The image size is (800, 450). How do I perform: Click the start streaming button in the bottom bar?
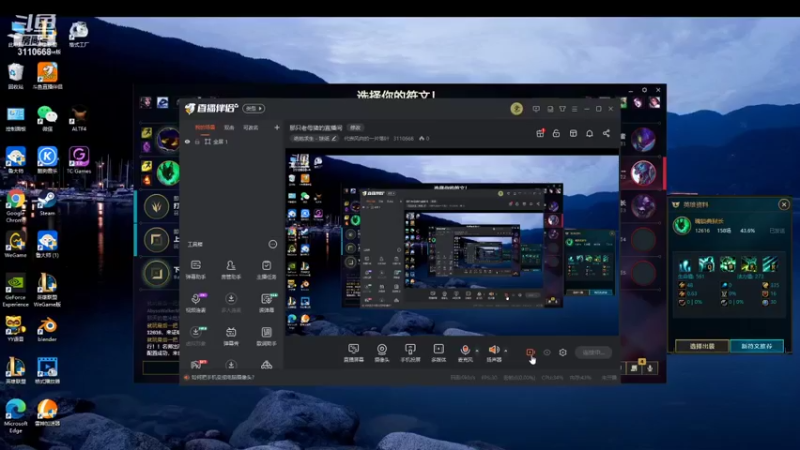pyautogui.click(x=593, y=353)
